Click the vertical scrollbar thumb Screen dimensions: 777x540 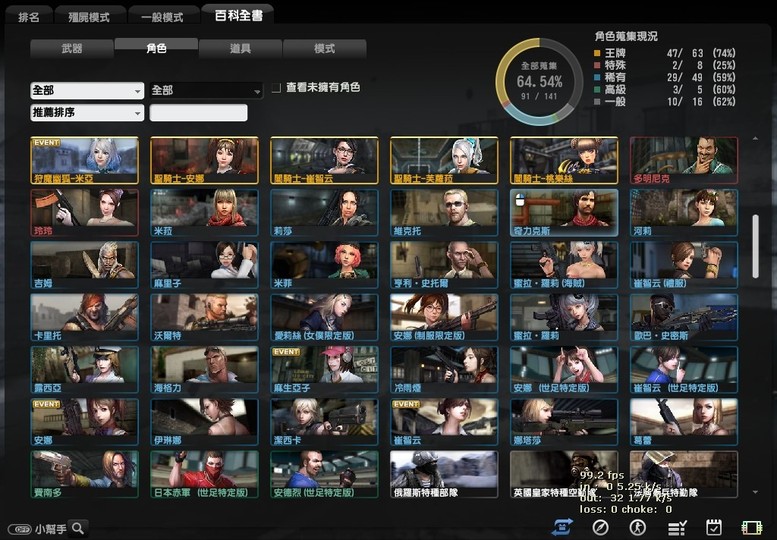coord(755,246)
